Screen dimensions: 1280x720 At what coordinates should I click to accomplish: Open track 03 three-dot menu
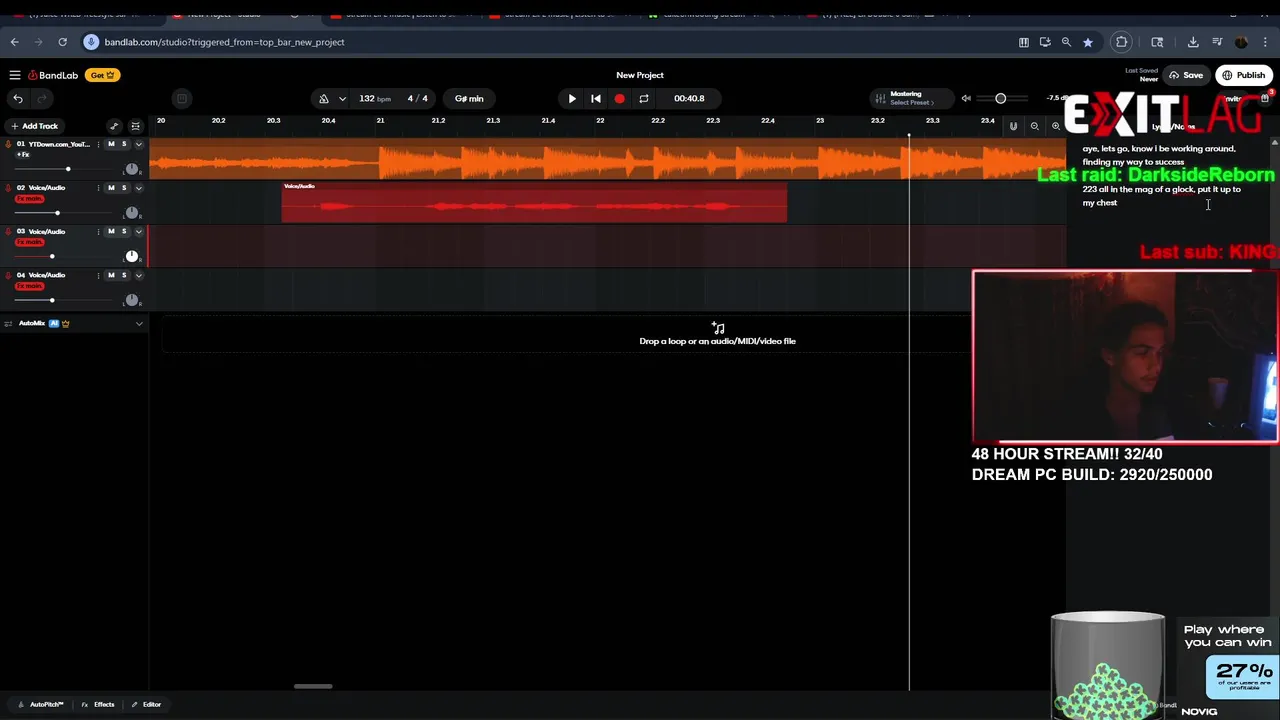click(x=98, y=232)
